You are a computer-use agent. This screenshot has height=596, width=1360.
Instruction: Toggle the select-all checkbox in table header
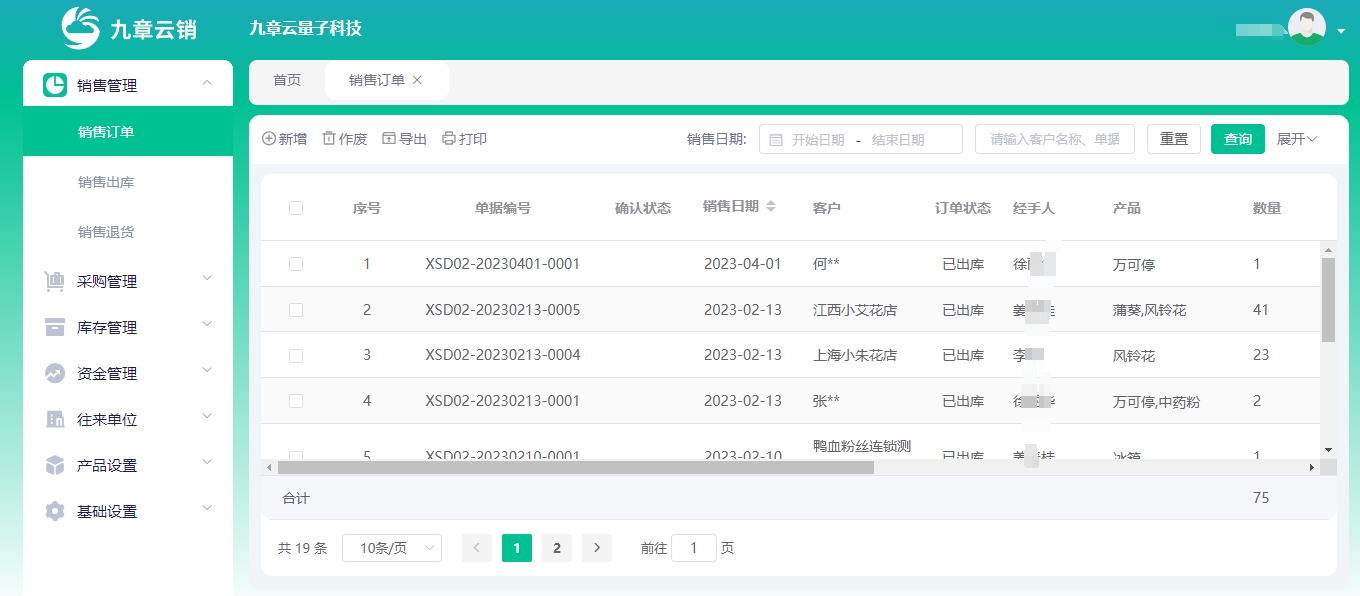click(x=296, y=207)
